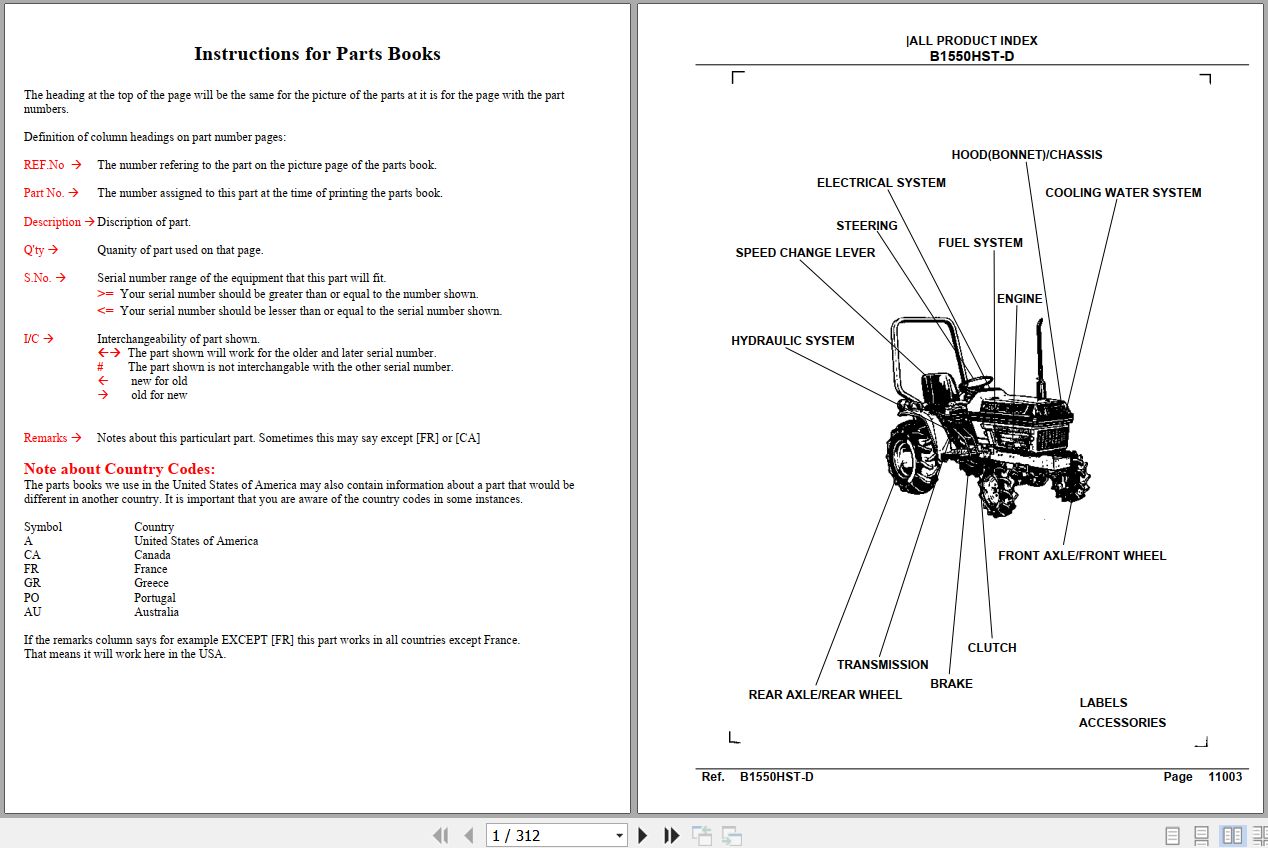This screenshot has height=848, width=1268.
Task: Click the ELECTRICAL SYSTEM label
Action: point(881,183)
